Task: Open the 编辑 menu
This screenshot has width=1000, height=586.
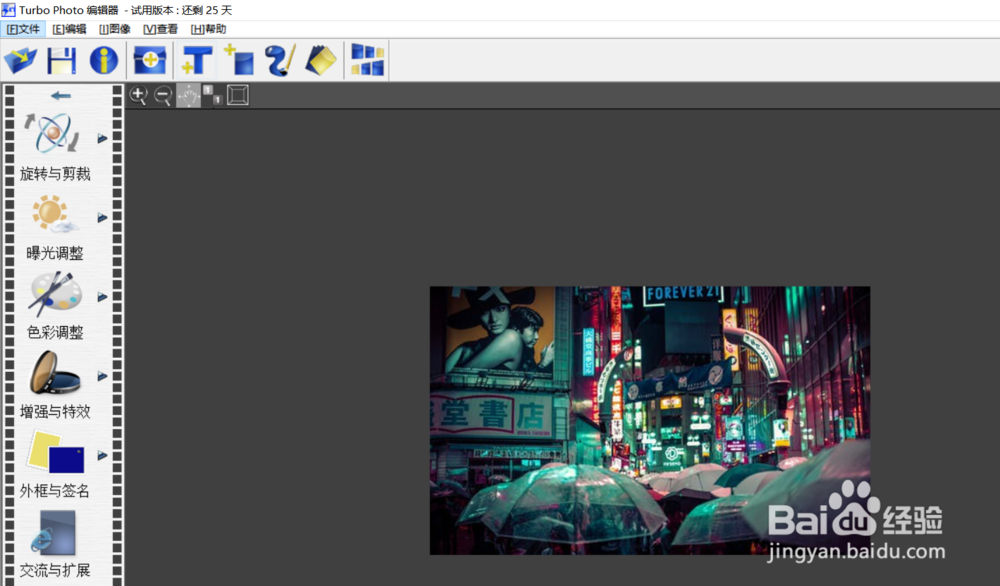Action: click(69, 29)
